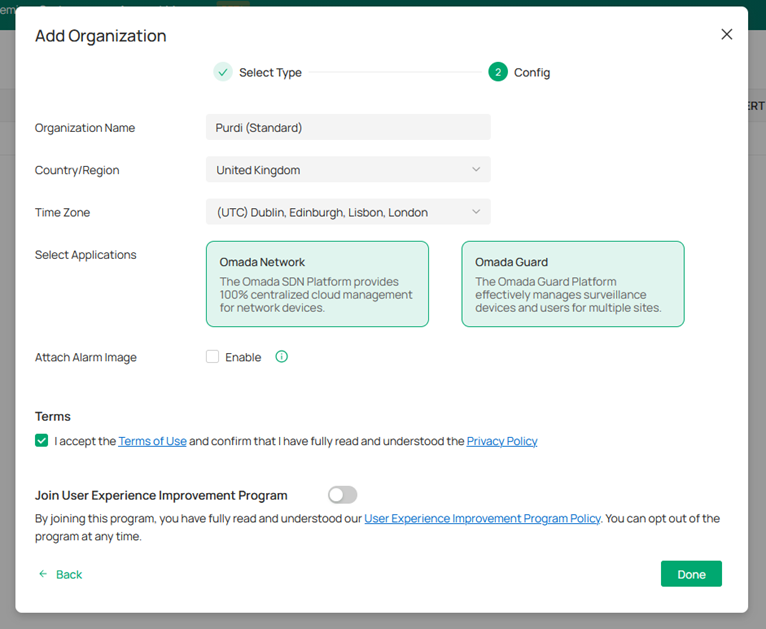Expand the Time Zone dropdown

[x=347, y=212]
